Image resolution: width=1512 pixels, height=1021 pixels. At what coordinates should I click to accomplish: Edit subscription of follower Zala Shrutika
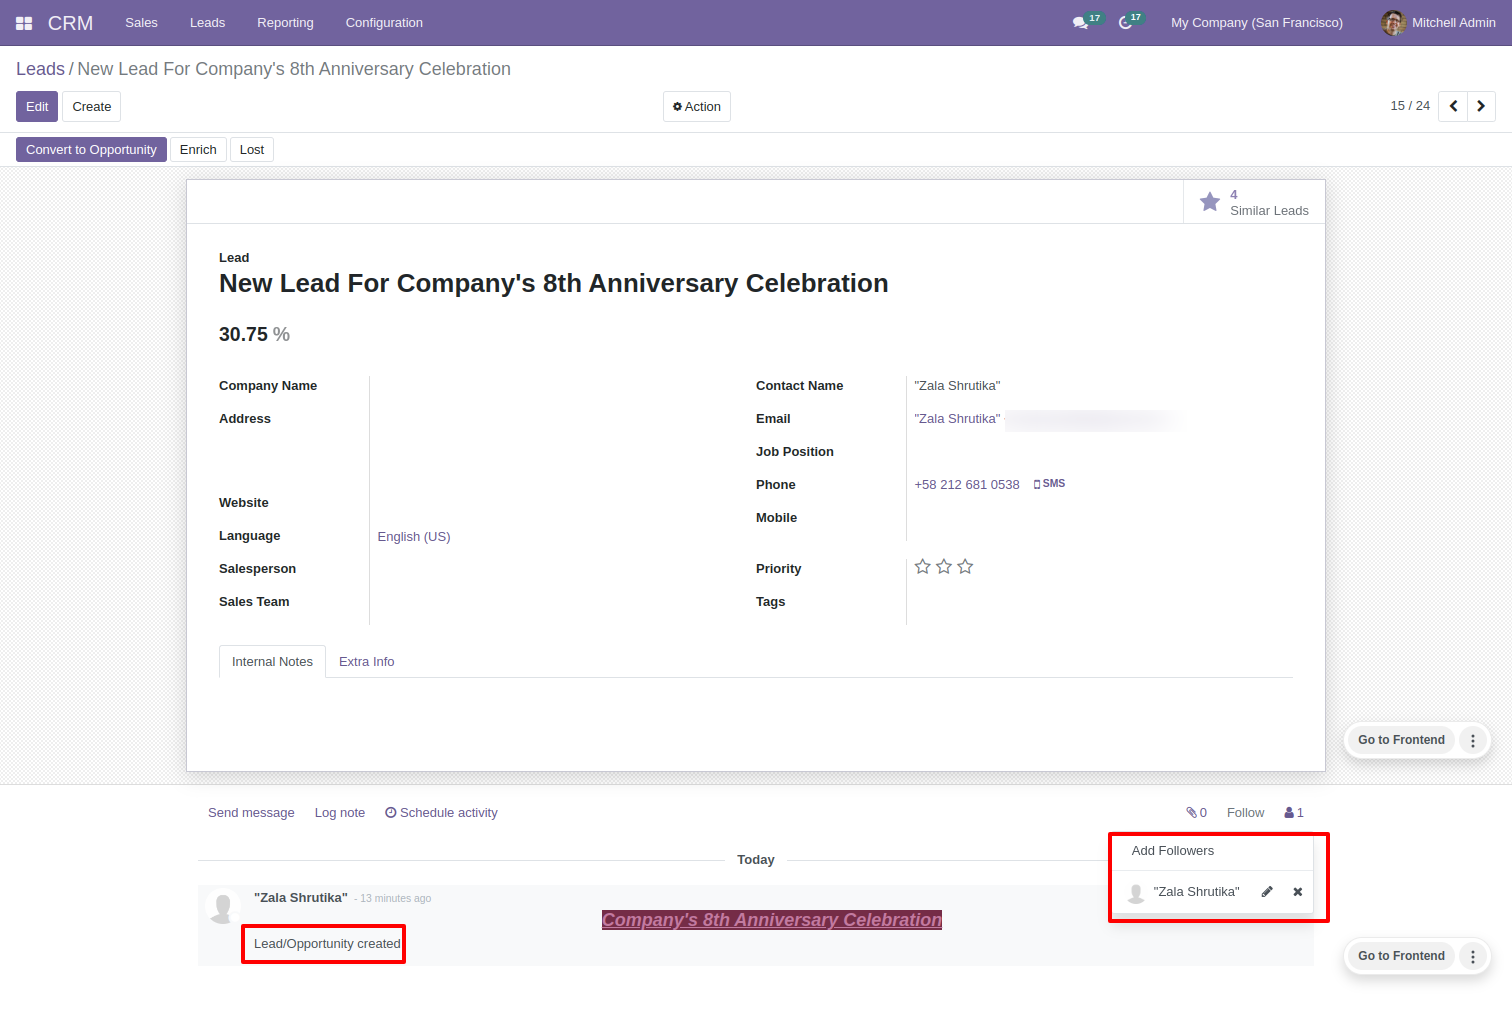1267,892
